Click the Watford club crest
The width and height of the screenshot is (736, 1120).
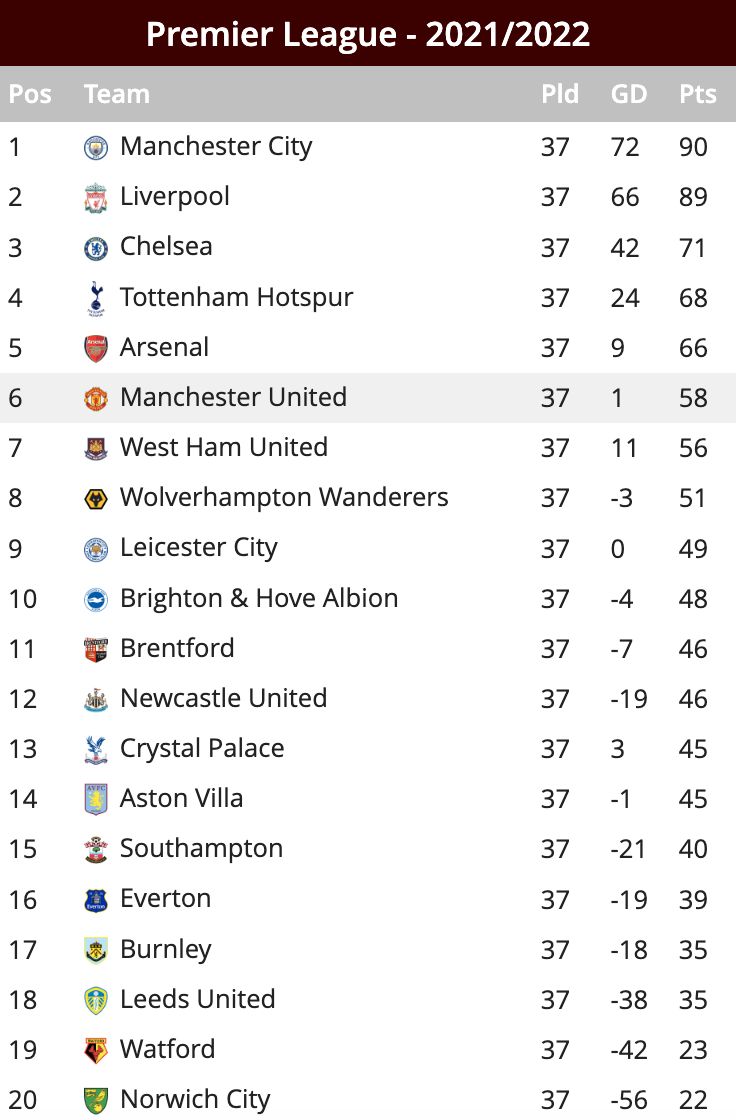pyautogui.click(x=96, y=1051)
